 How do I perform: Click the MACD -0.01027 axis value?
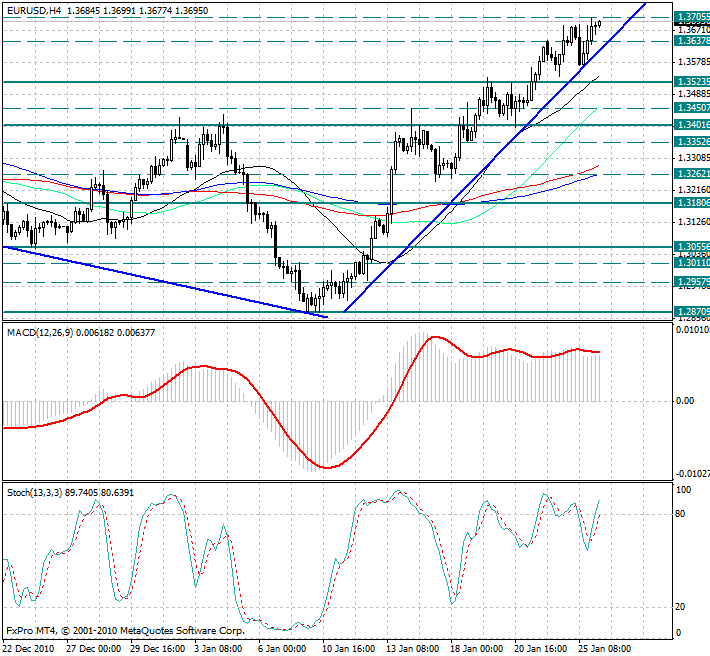point(693,474)
